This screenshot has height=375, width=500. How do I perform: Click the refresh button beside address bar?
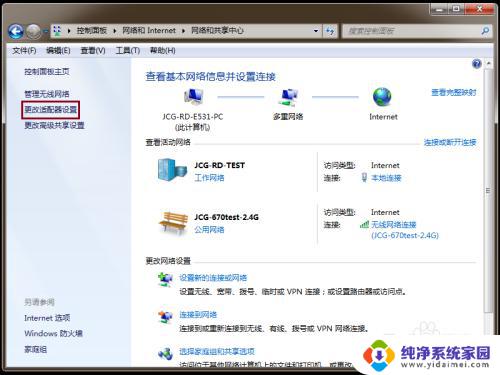click(330, 31)
